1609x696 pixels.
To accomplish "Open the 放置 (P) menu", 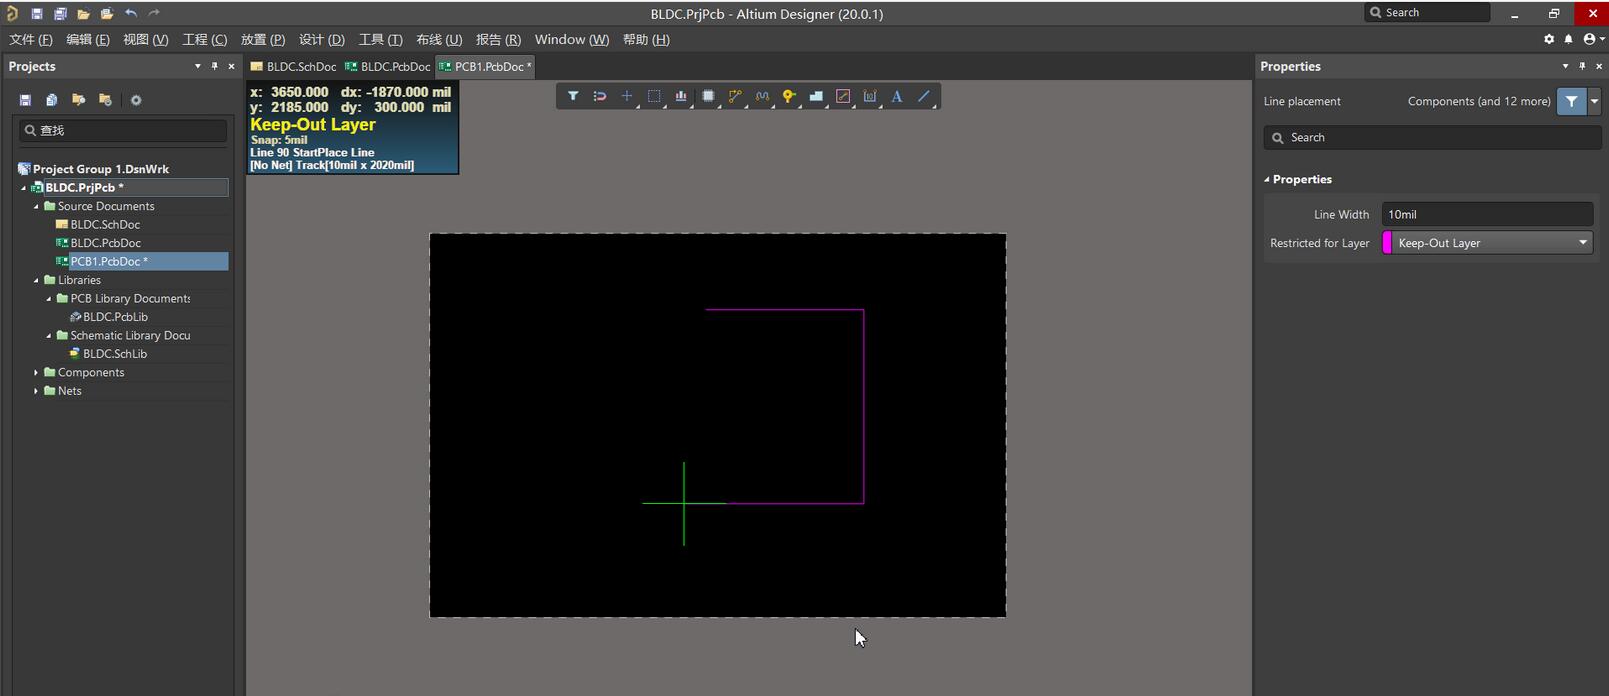I will [263, 39].
